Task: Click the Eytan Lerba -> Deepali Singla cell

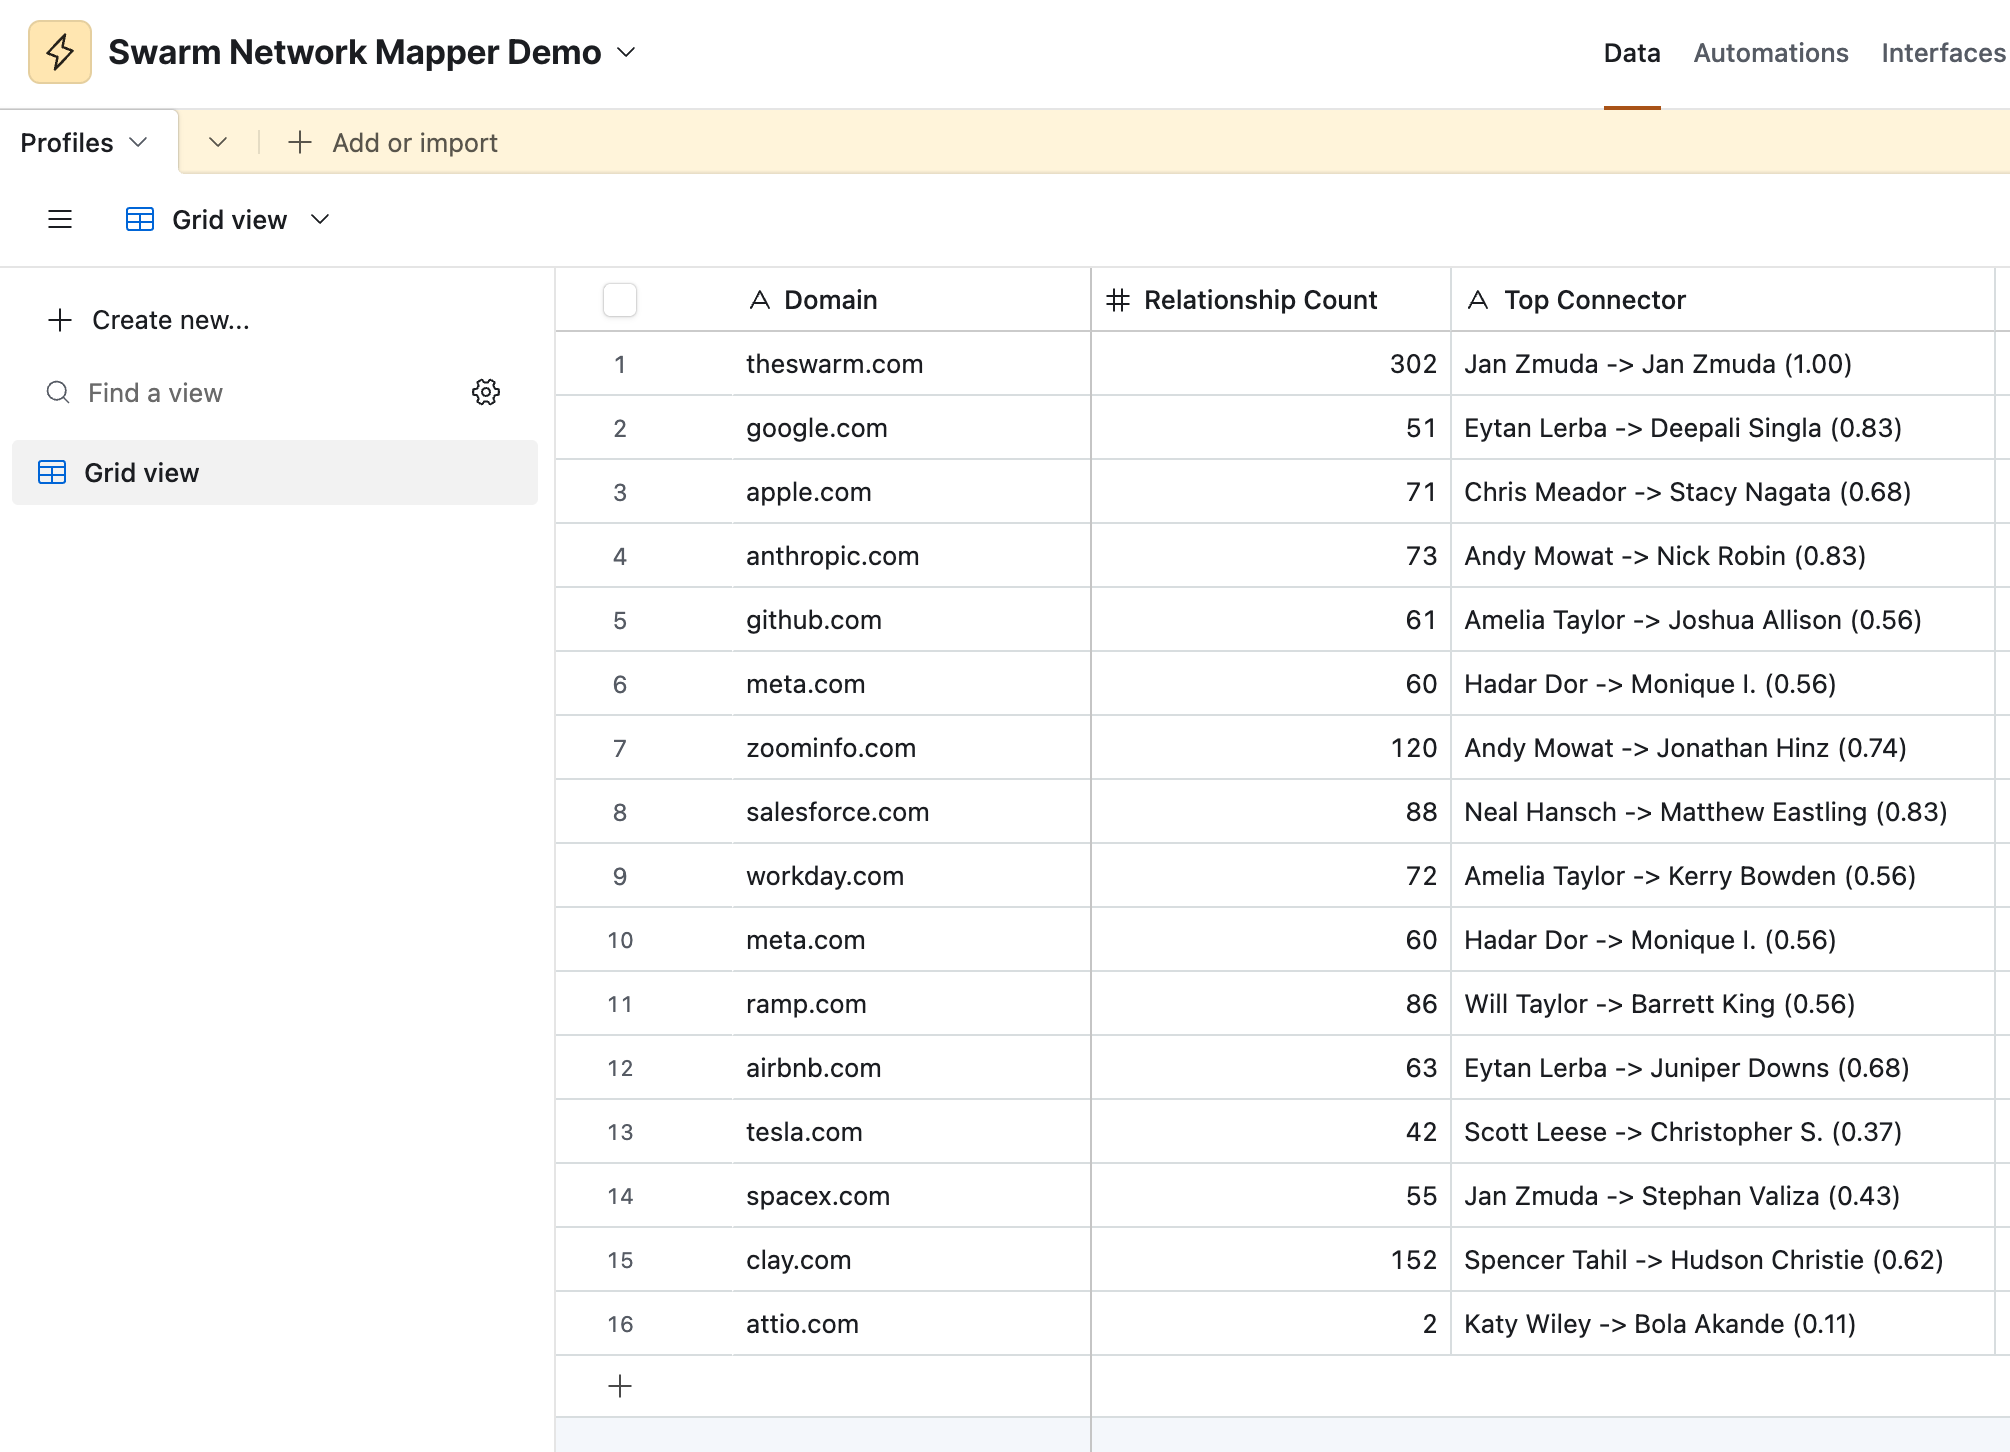Action: click(x=1722, y=428)
